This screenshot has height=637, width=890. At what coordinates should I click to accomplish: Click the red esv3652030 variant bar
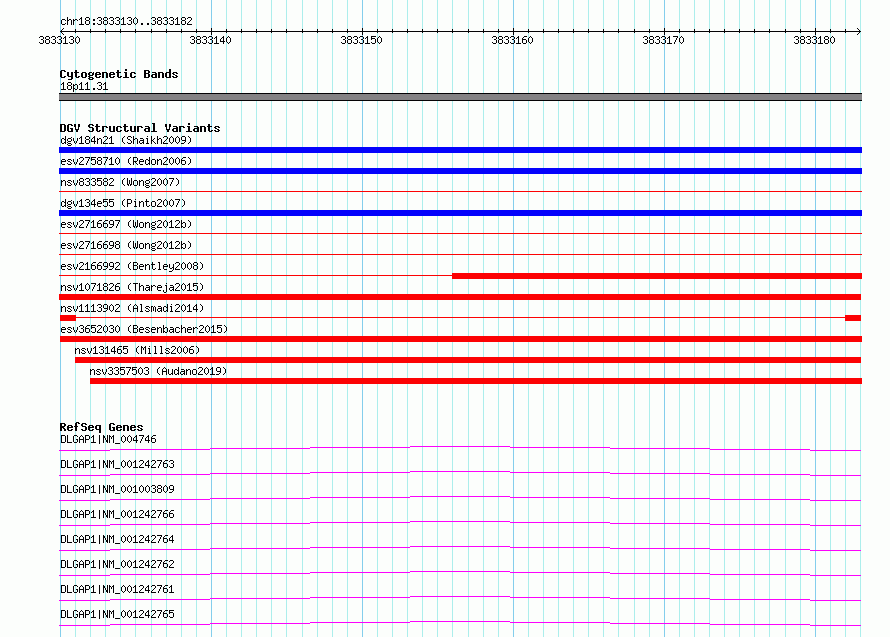pyautogui.click(x=460, y=339)
